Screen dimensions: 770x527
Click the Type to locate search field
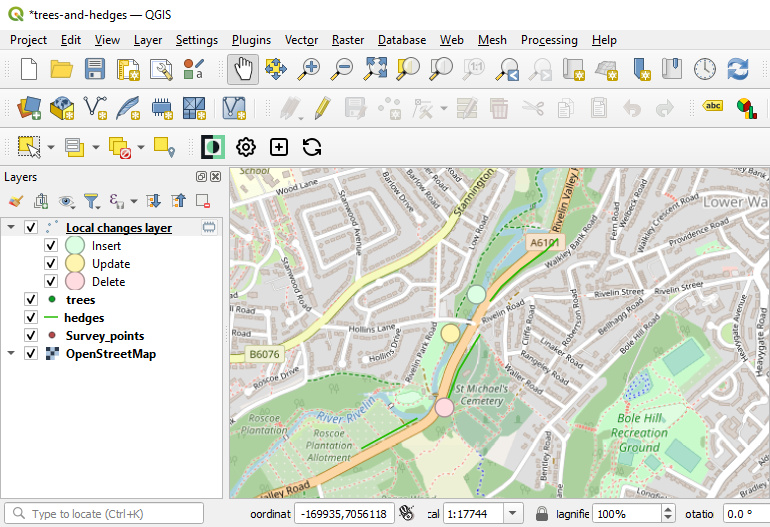tap(104, 514)
